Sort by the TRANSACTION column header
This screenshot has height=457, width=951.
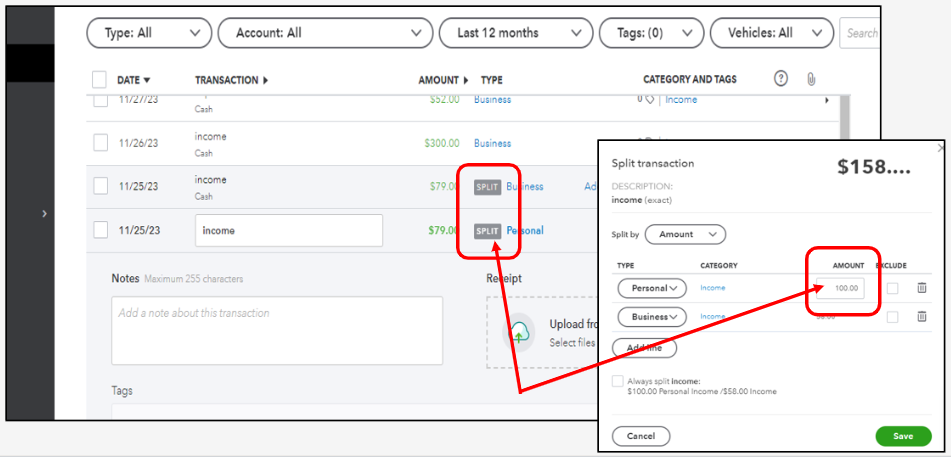pyautogui.click(x=232, y=80)
